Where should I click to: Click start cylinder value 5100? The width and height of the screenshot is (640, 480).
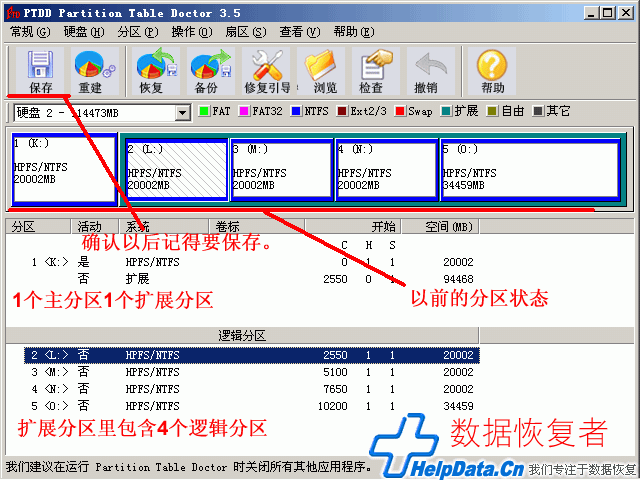click(x=335, y=372)
